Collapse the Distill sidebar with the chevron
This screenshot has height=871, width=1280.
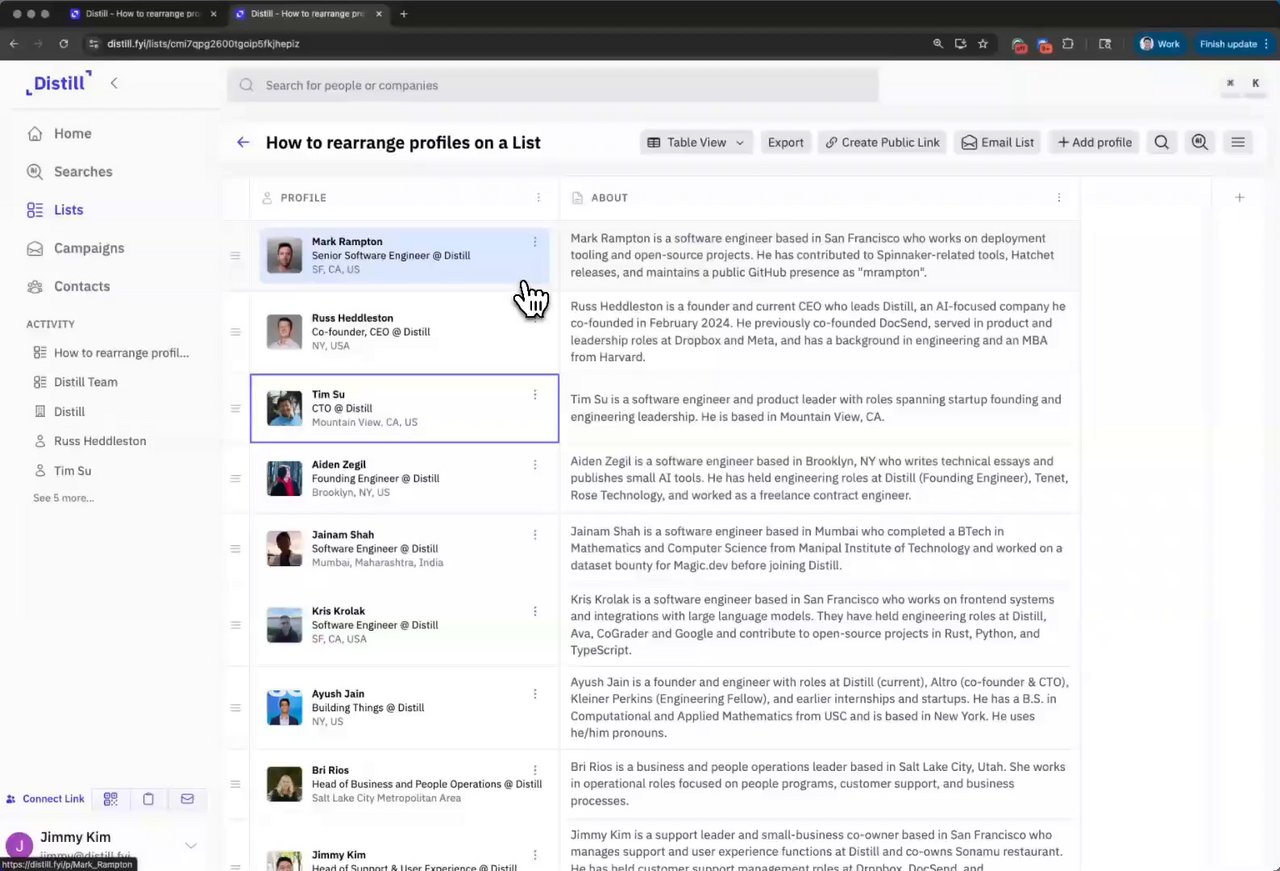(114, 83)
